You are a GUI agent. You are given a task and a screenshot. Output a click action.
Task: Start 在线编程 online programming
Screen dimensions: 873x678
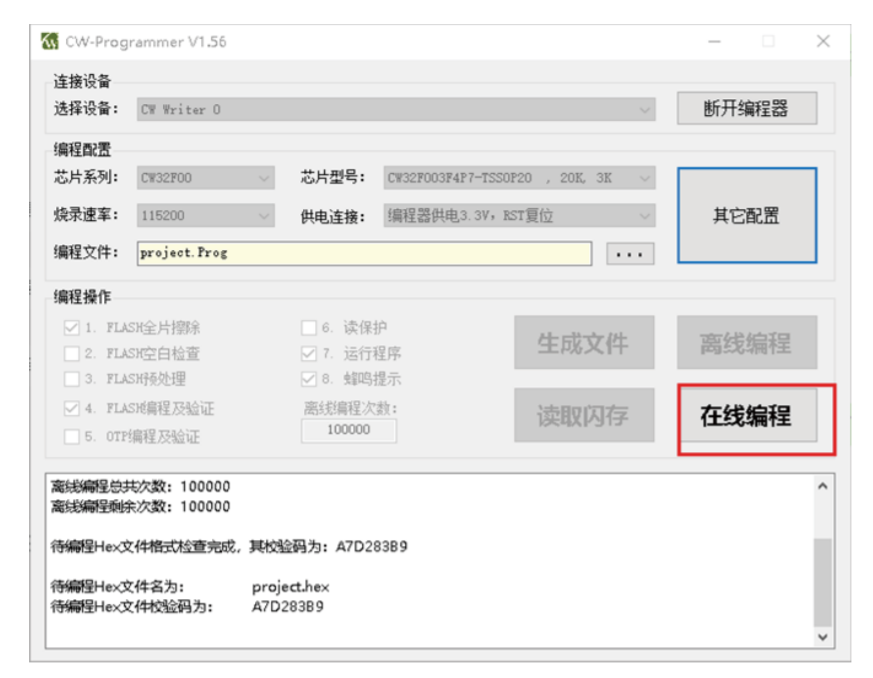[x=747, y=415]
